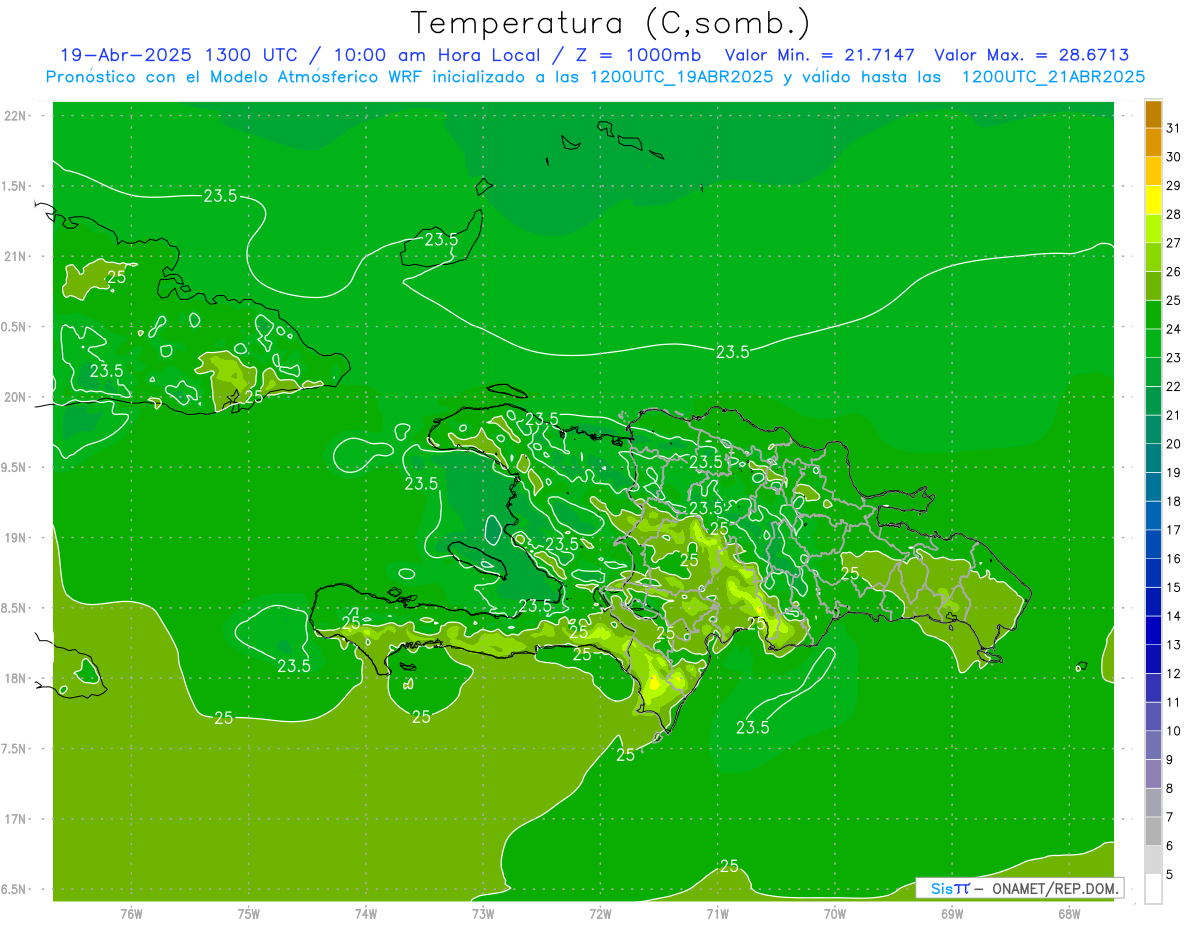Click the "22N" latitude axis label
This screenshot has width=1200, height=927.
(x=17, y=116)
